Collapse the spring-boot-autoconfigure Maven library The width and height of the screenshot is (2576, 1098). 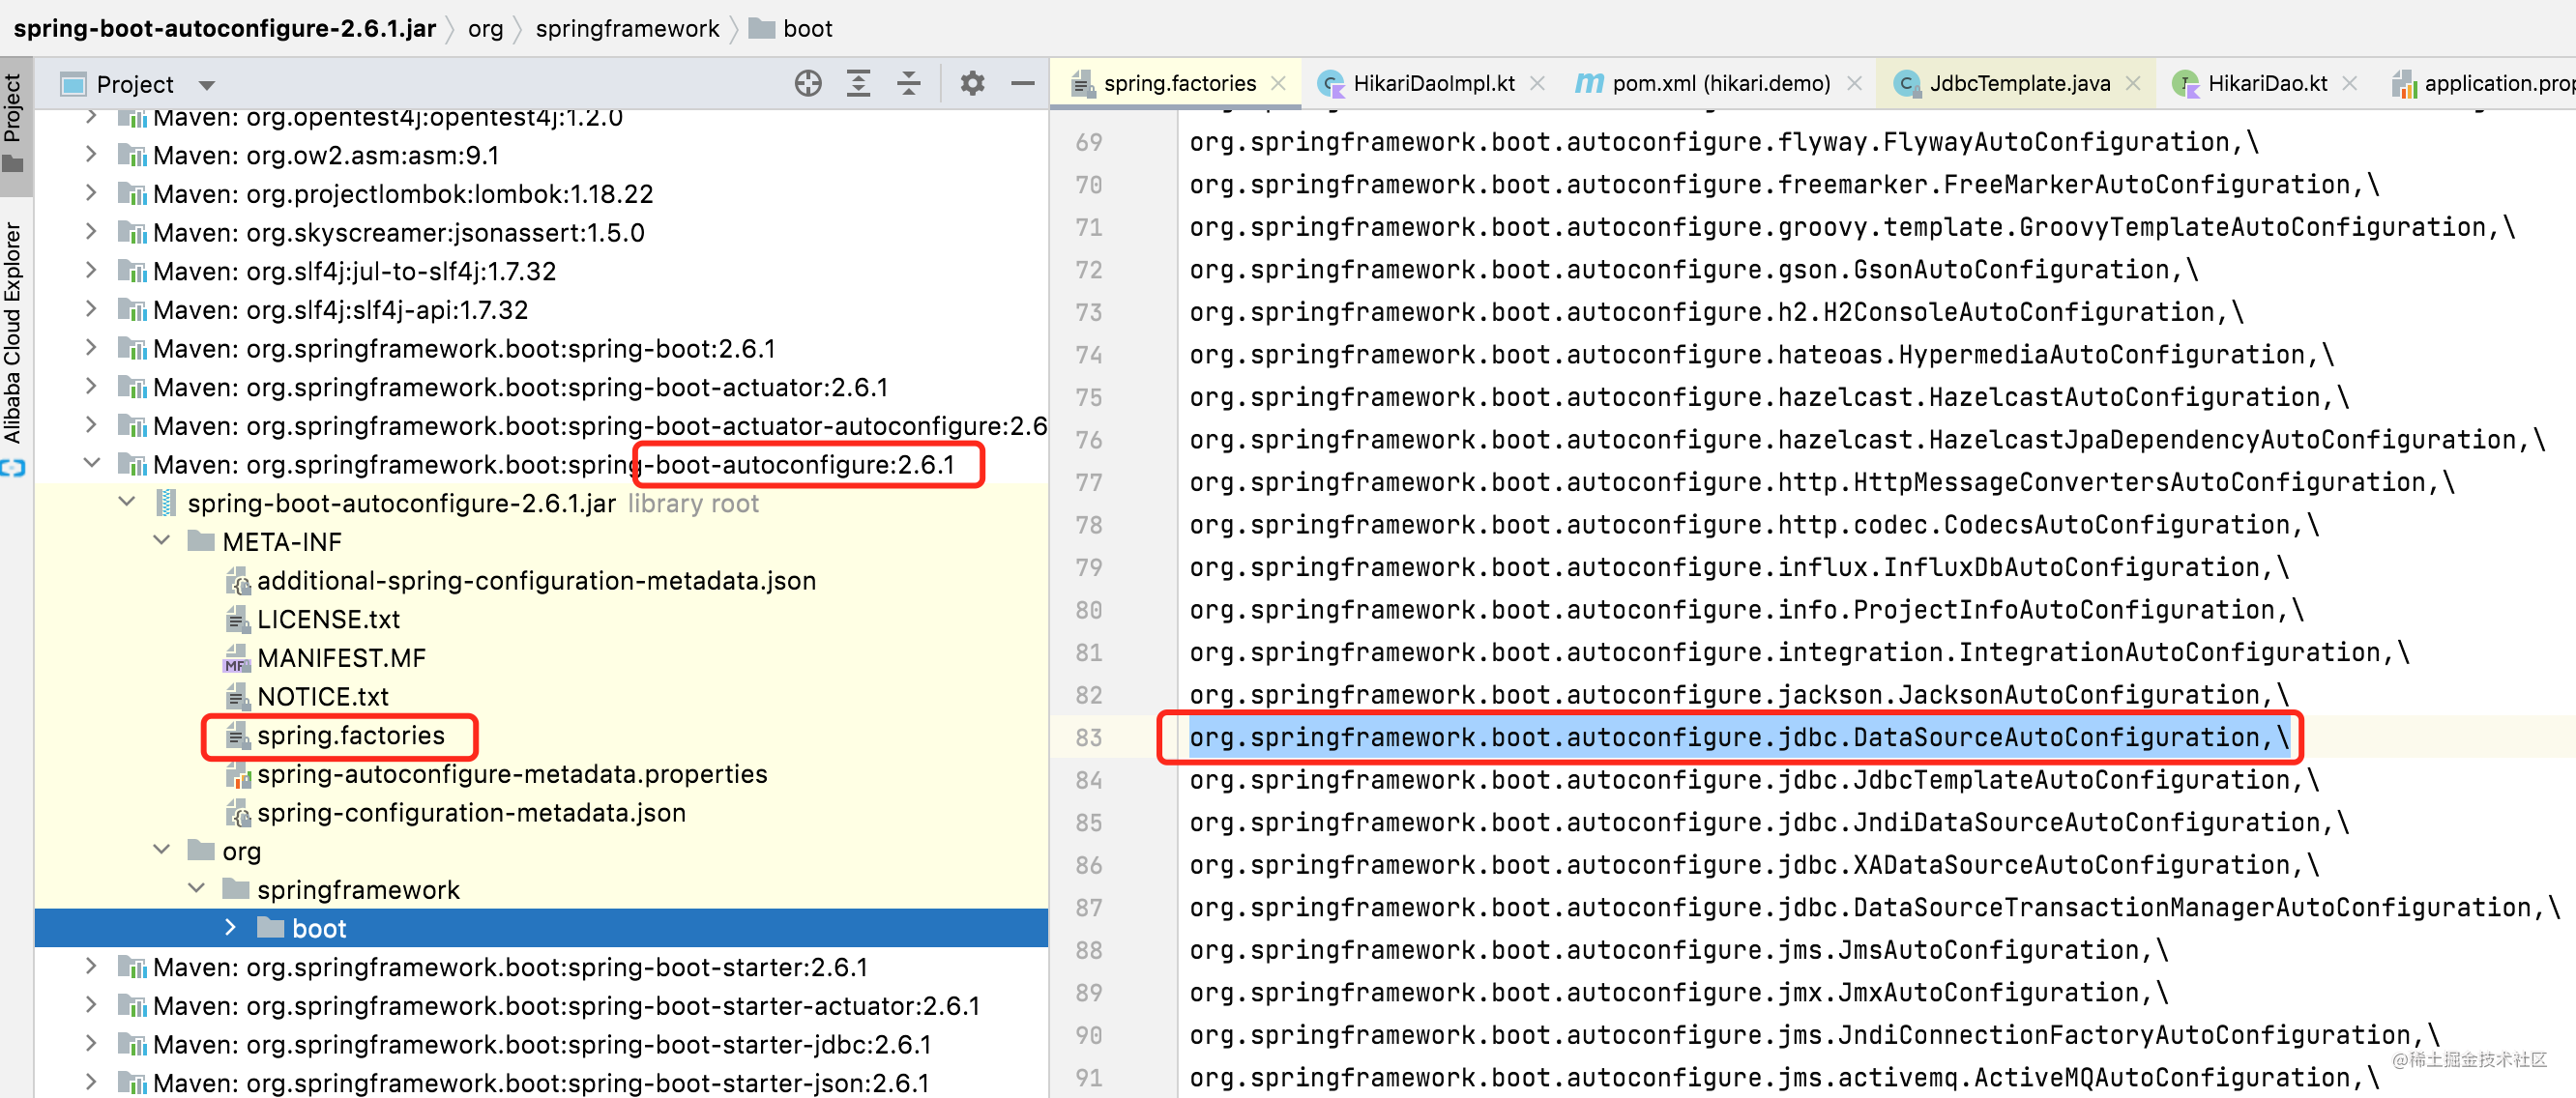tap(91, 463)
